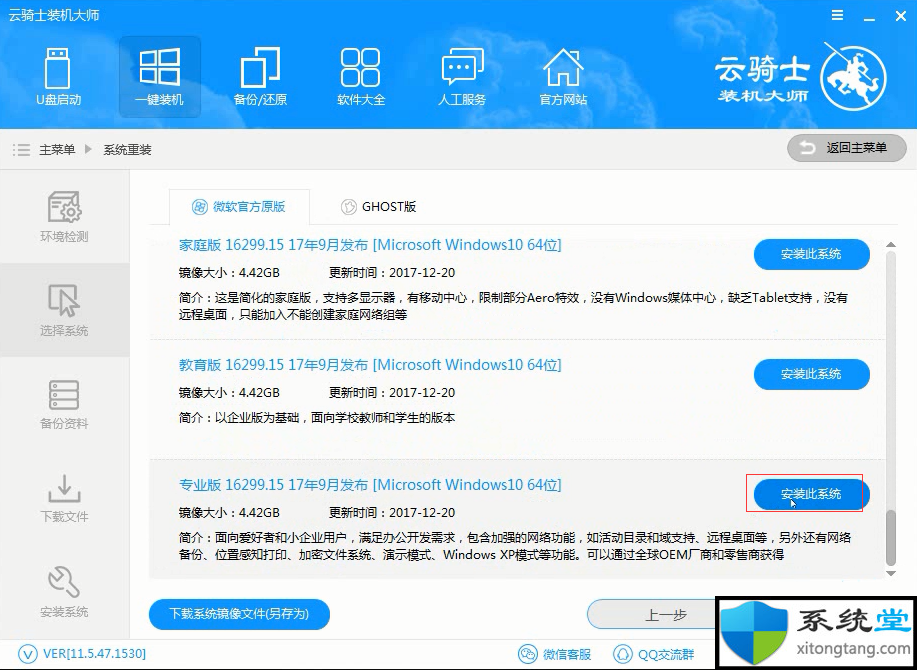Open the title bar menu dash icon
The width and height of the screenshot is (917, 670).
coord(838,16)
